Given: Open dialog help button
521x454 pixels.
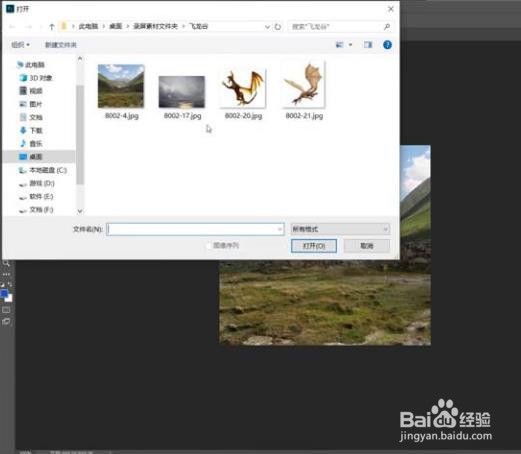Looking at the screenshot, I should coord(387,45).
